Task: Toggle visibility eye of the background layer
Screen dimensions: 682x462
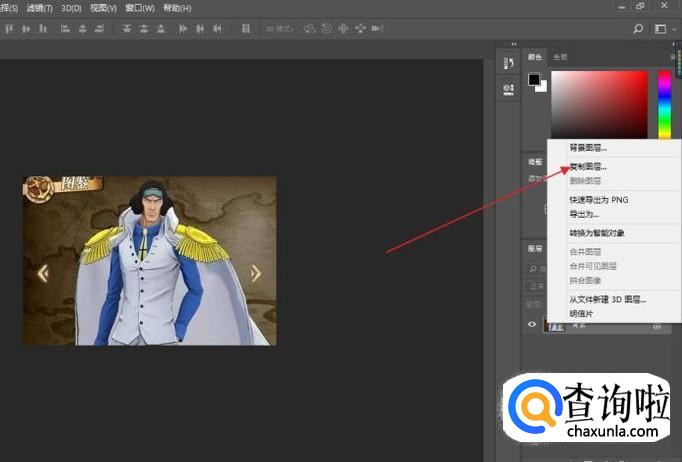Action: (x=532, y=324)
